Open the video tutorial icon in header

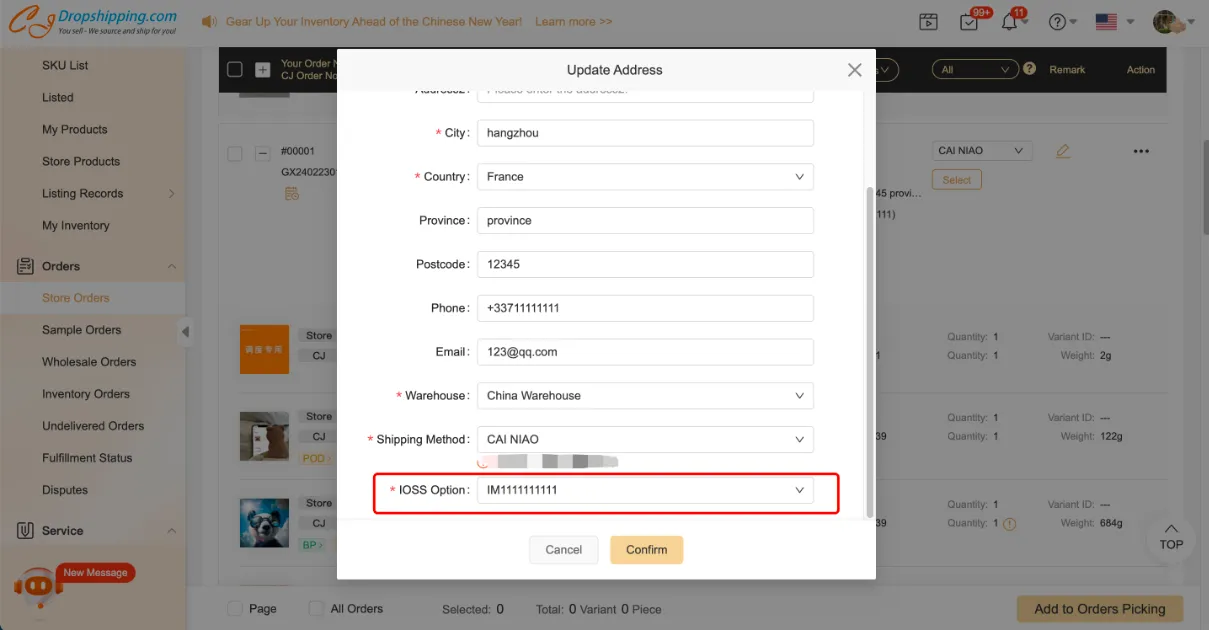pos(929,22)
